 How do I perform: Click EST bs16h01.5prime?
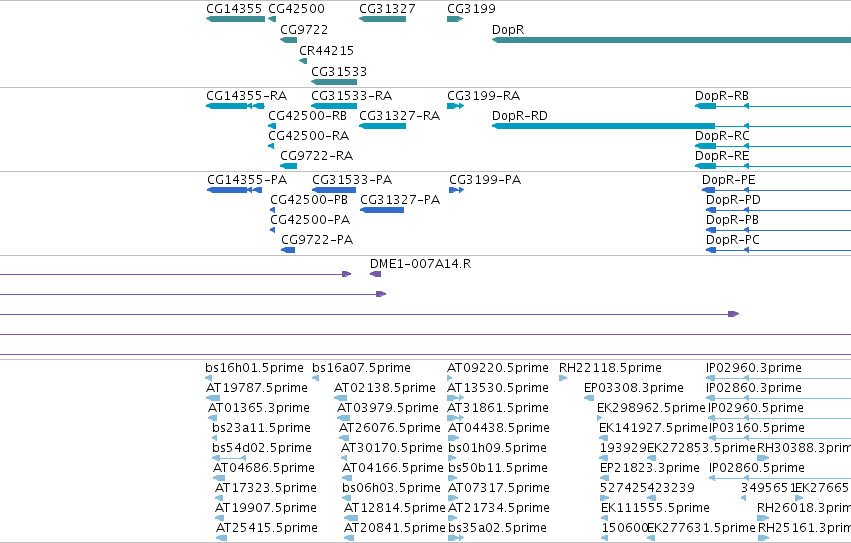[x=208, y=378]
